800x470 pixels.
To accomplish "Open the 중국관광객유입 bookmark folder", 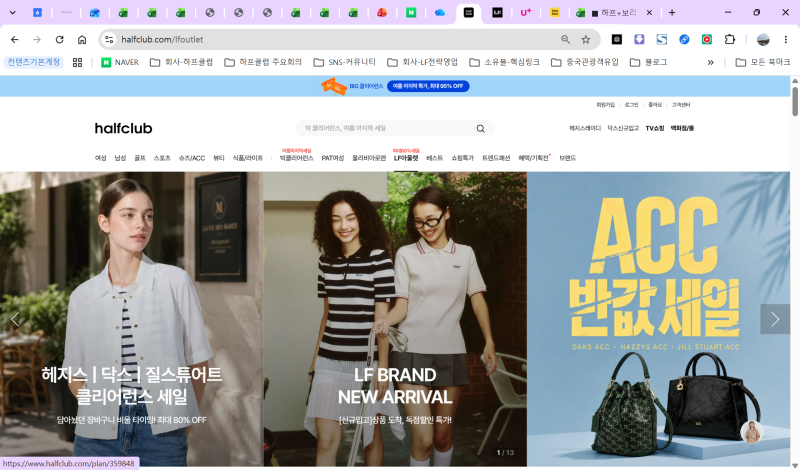I will 584,62.
